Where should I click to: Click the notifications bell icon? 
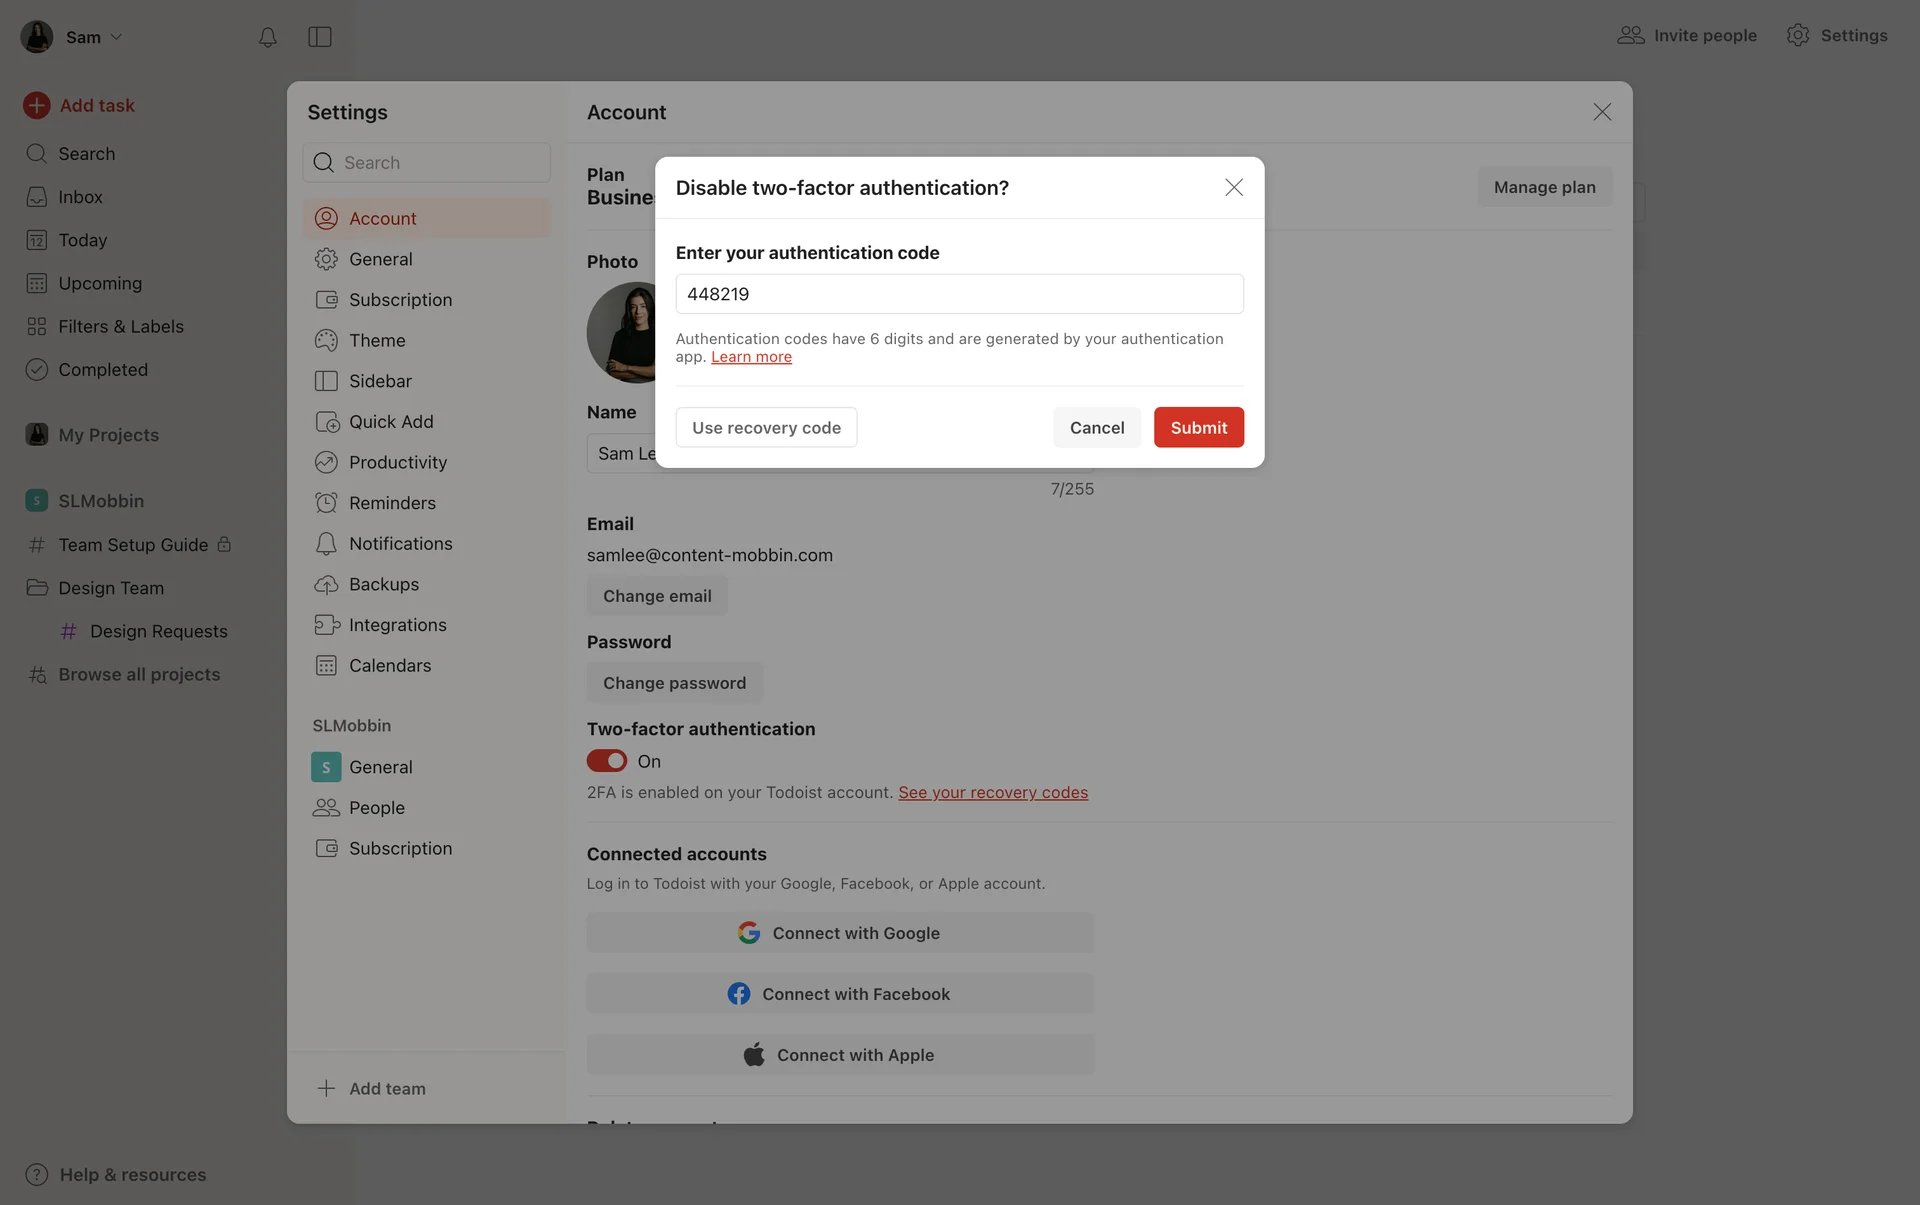(x=267, y=37)
